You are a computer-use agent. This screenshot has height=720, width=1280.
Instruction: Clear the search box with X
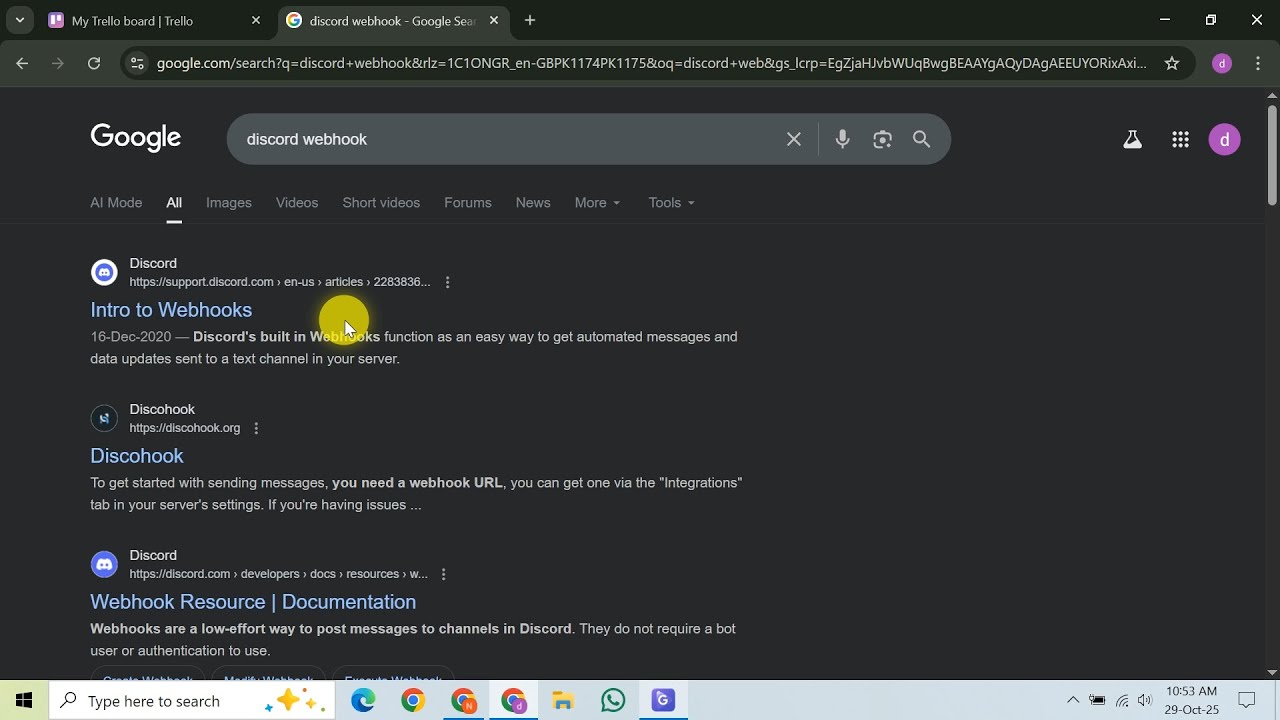794,139
